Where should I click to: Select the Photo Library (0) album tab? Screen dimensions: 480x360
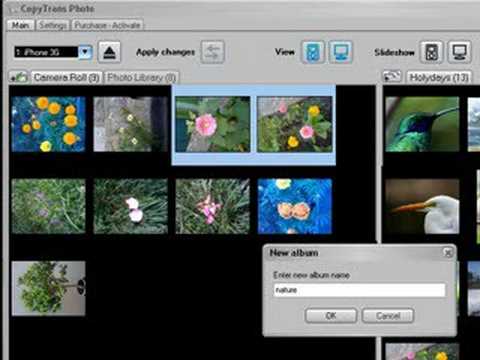(141, 77)
